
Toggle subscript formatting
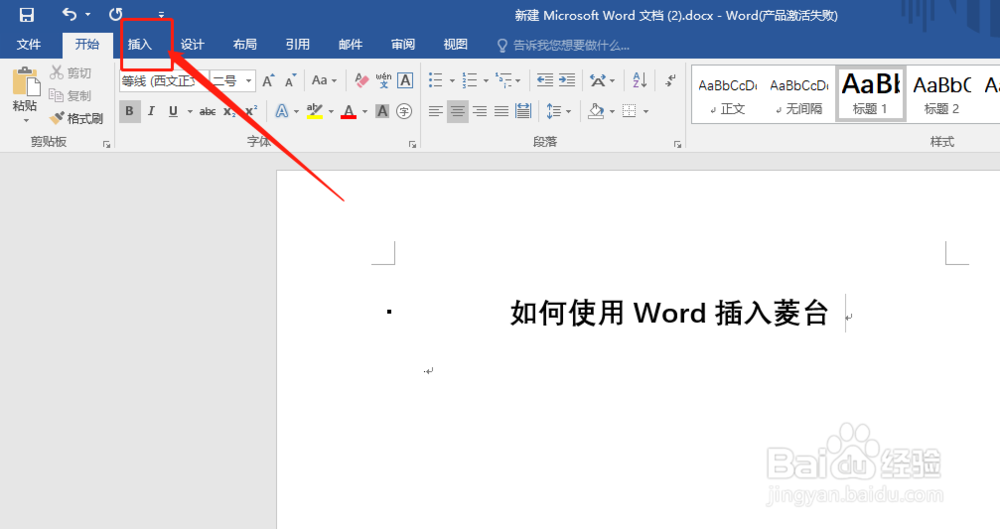(x=229, y=111)
